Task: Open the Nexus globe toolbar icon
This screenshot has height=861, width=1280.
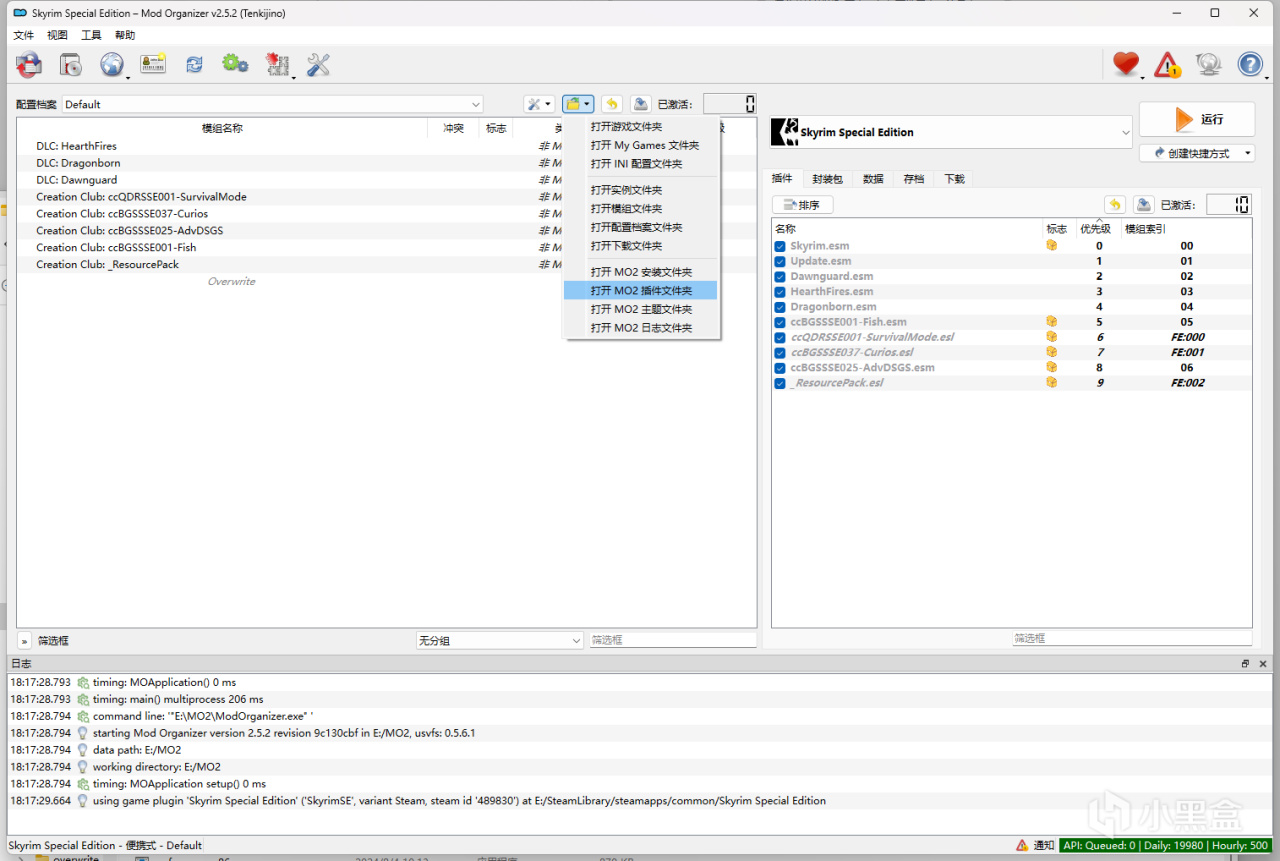Action: (x=111, y=65)
